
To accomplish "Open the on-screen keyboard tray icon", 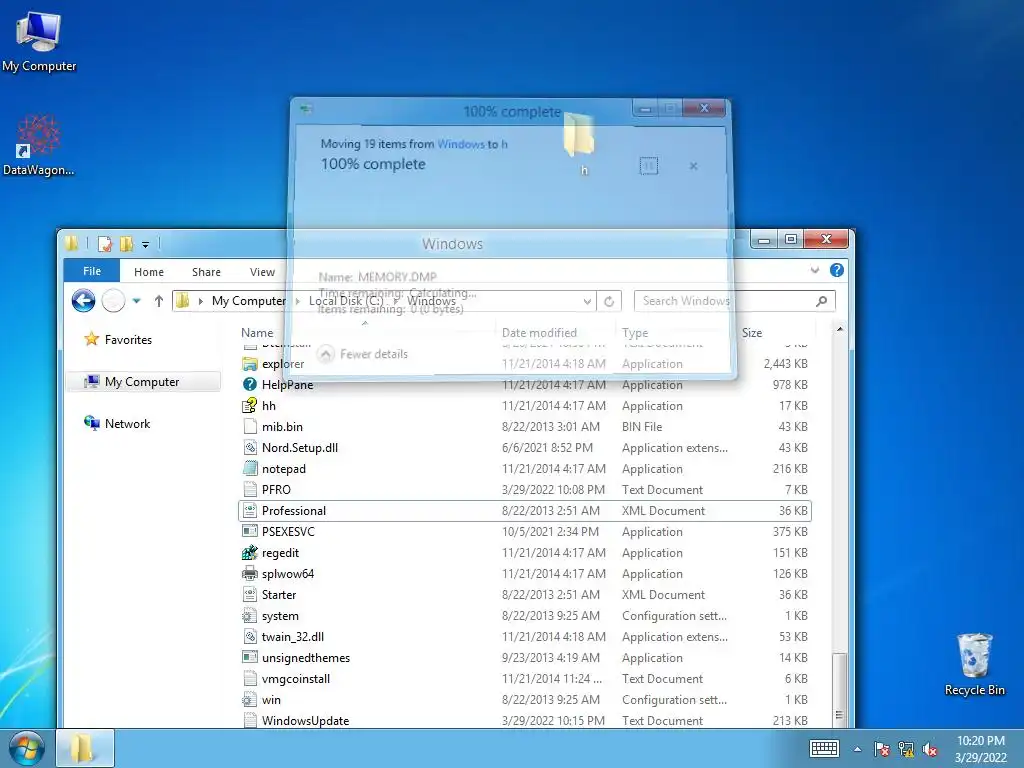I will pos(824,749).
